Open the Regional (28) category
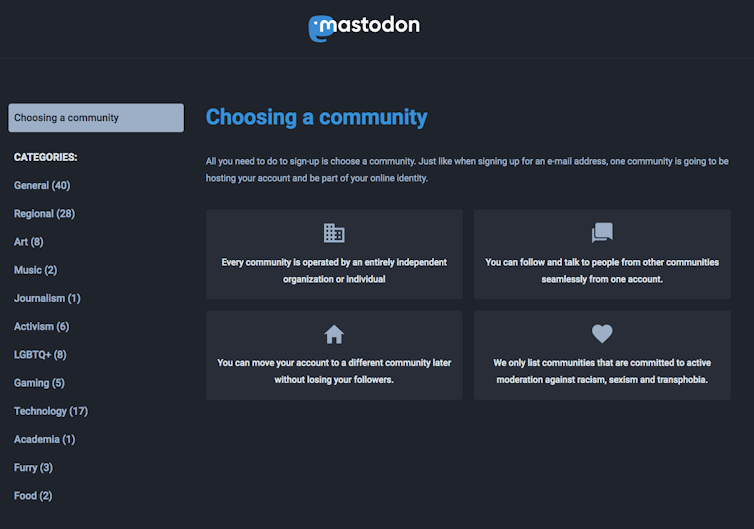The image size is (754, 529). click(44, 214)
